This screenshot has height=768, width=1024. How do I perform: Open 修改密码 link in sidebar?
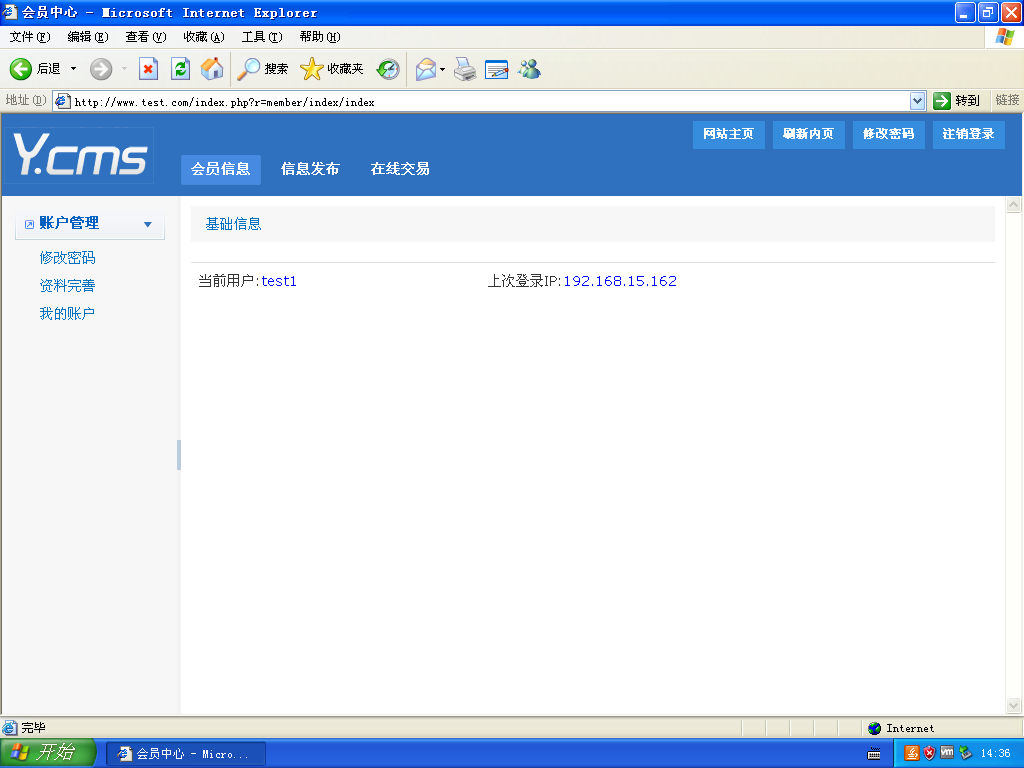pyautogui.click(x=67, y=258)
